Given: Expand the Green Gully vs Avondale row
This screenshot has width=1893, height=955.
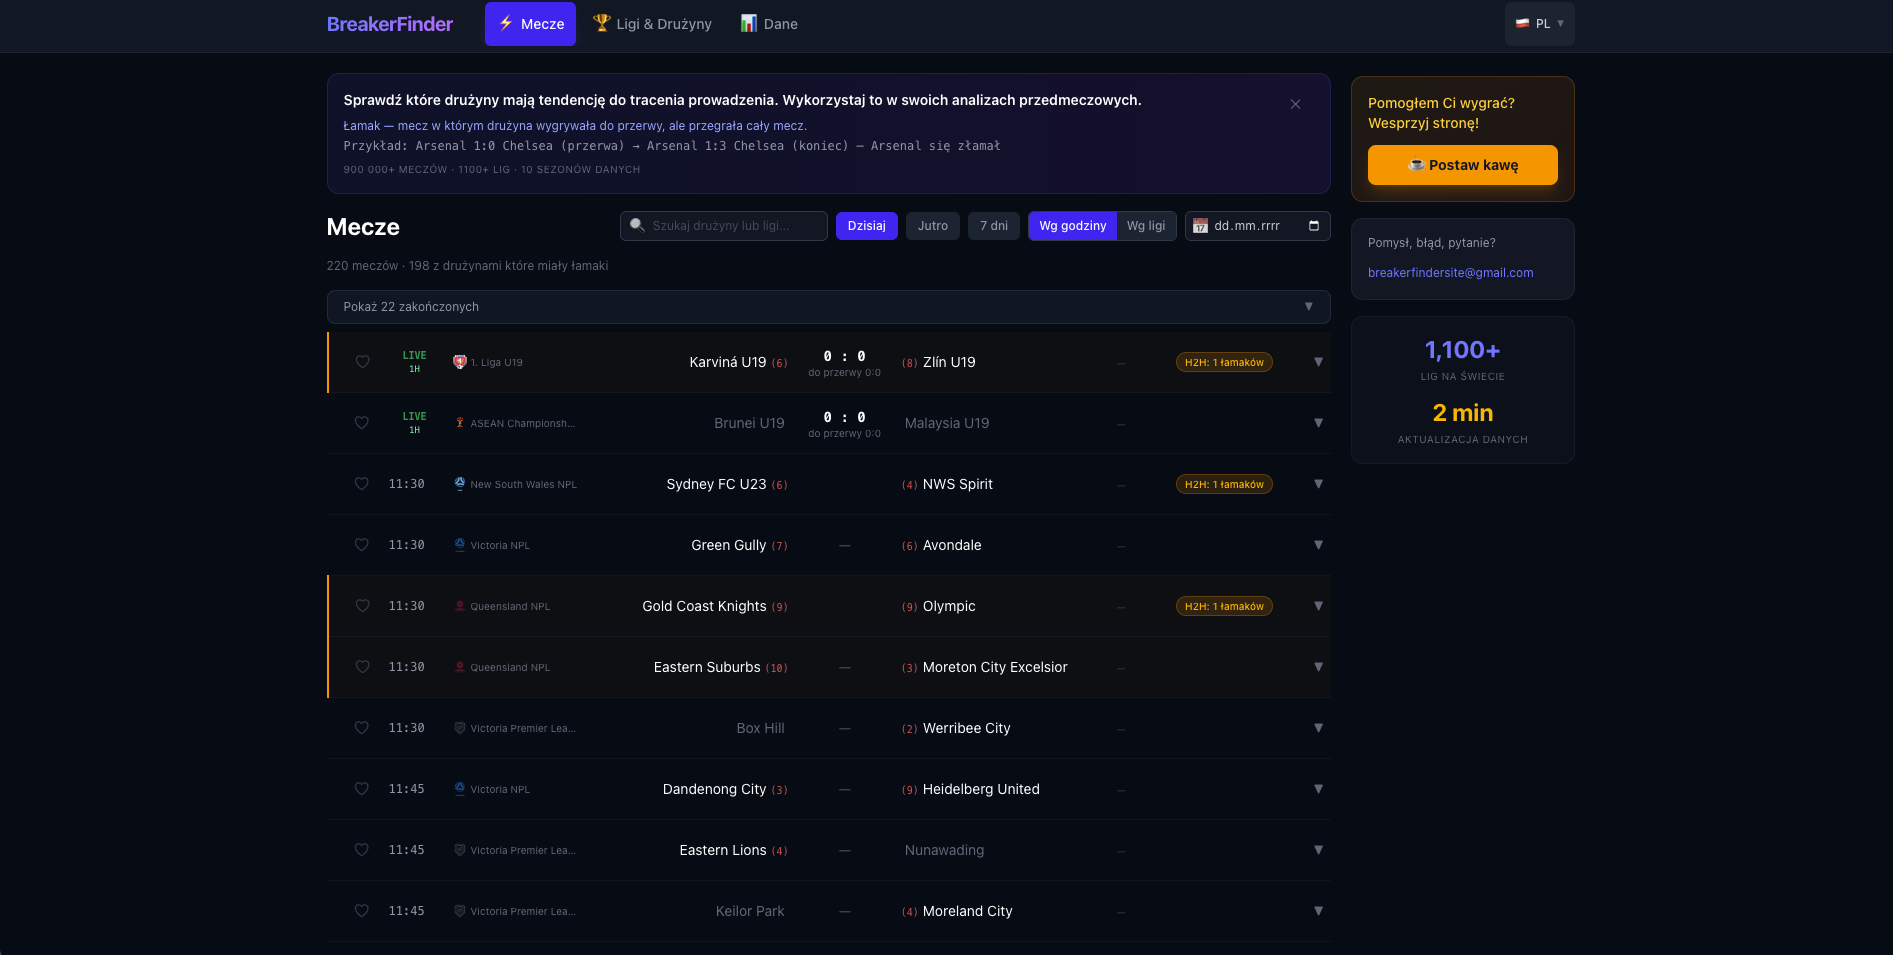Looking at the screenshot, I should [x=1318, y=545].
